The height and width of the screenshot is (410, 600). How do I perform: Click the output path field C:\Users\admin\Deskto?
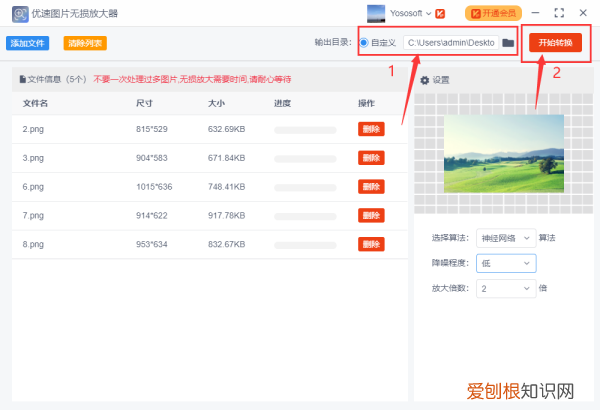click(x=451, y=42)
